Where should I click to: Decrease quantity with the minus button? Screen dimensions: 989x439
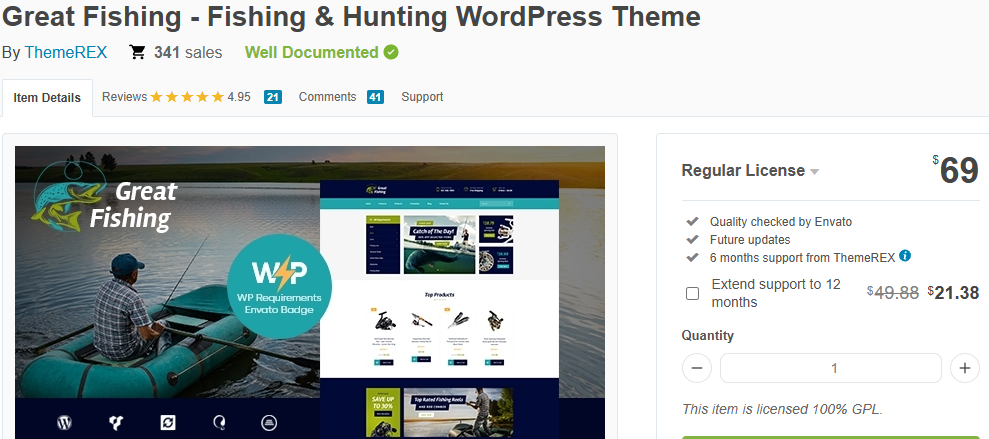697,368
